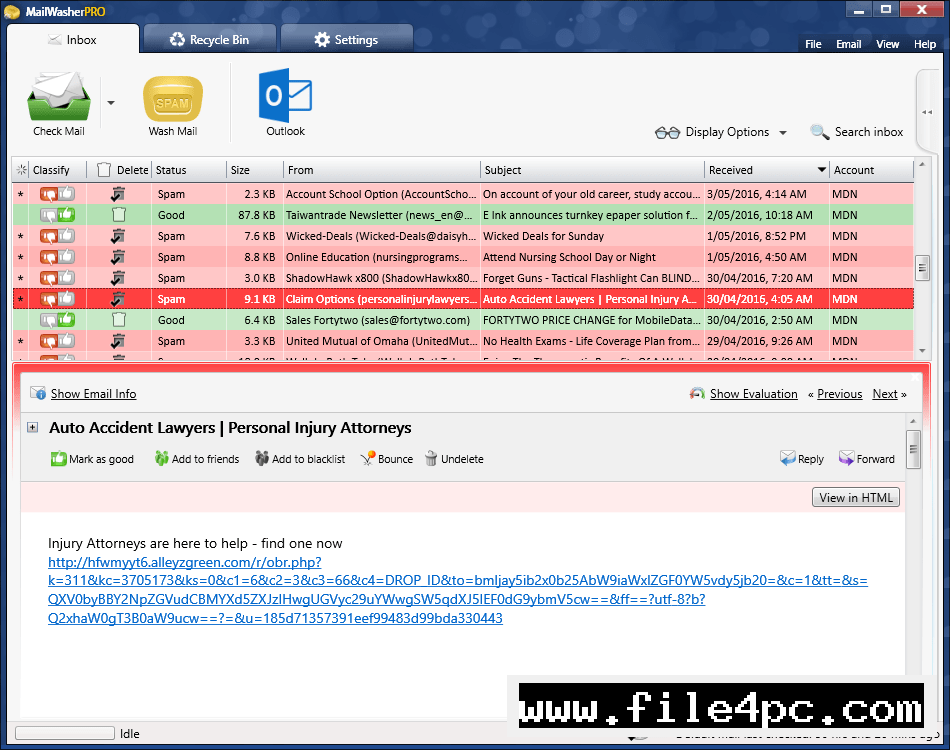The width and height of the screenshot is (950, 750).
Task: Expand the email header plus box
Action: [33, 428]
